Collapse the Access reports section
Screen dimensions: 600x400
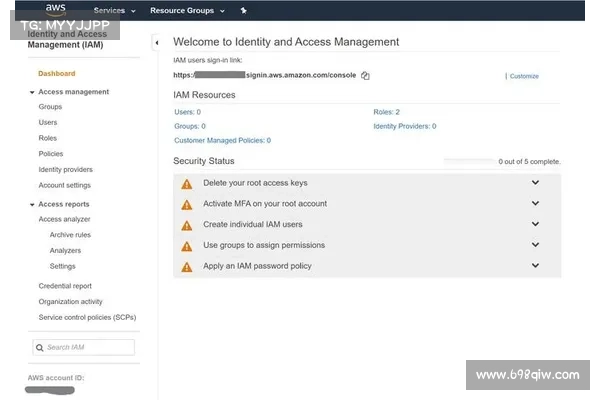(x=32, y=205)
